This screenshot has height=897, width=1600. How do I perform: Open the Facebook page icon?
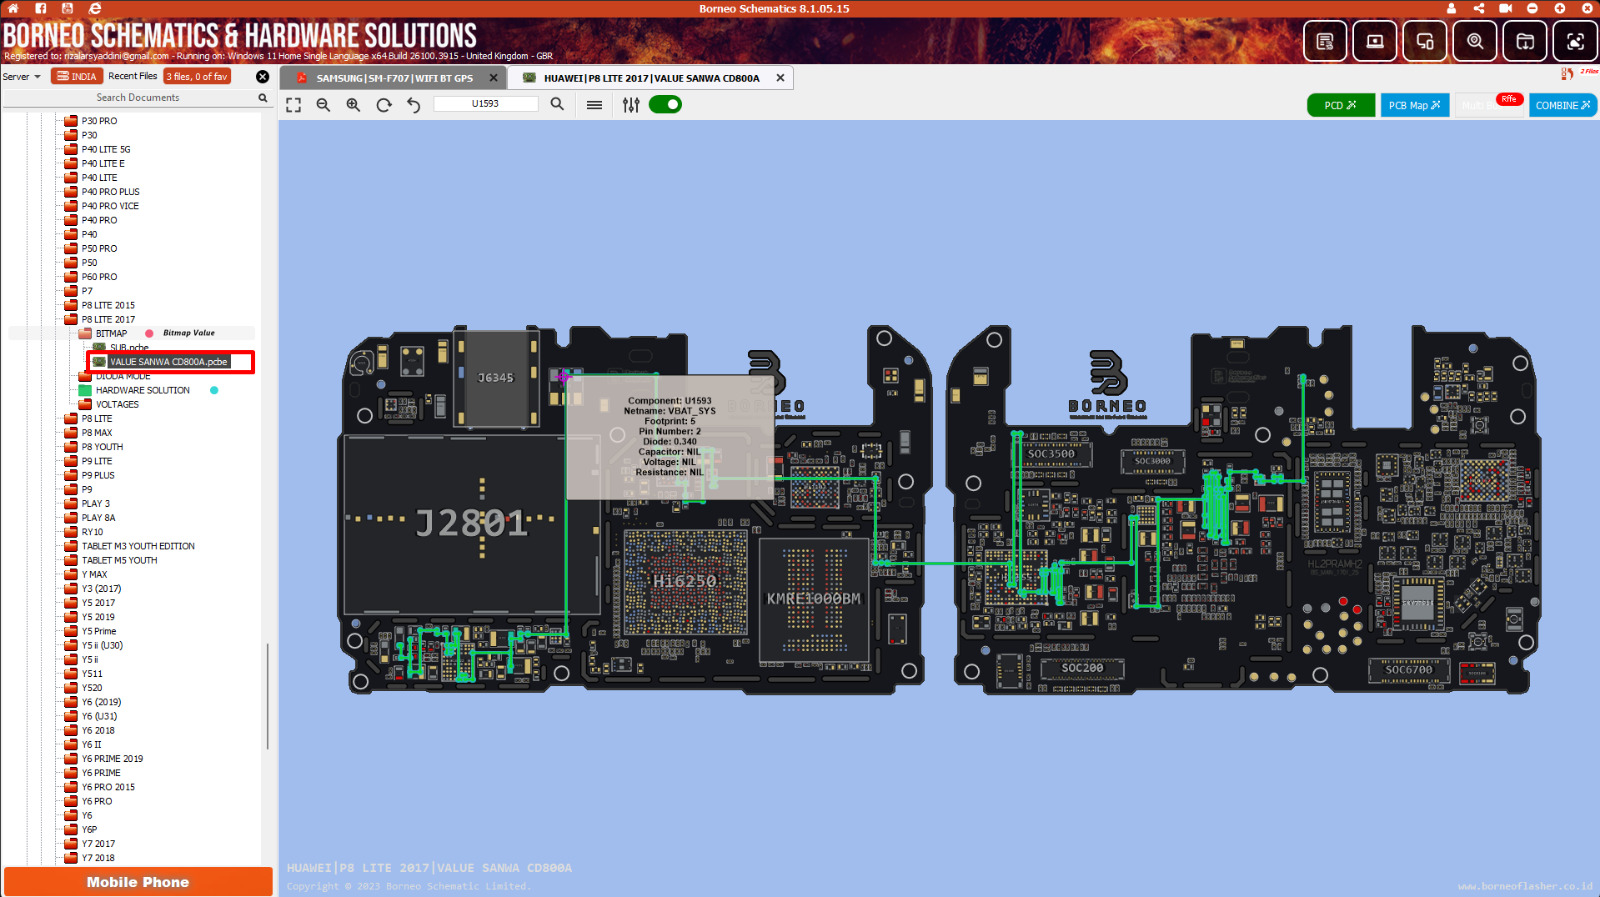[41, 8]
